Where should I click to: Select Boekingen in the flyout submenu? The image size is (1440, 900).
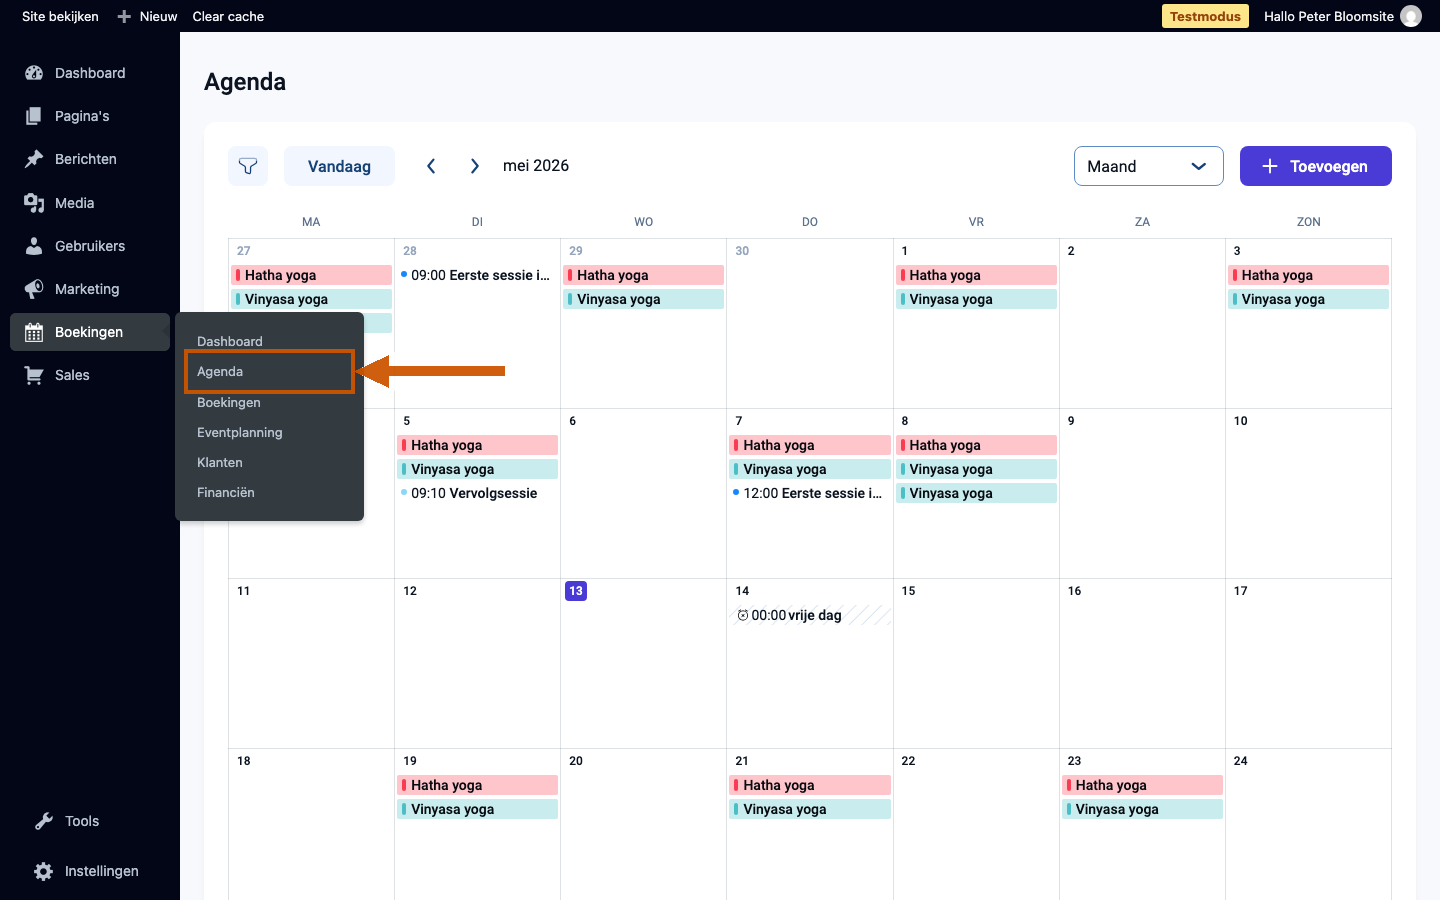pos(229,402)
